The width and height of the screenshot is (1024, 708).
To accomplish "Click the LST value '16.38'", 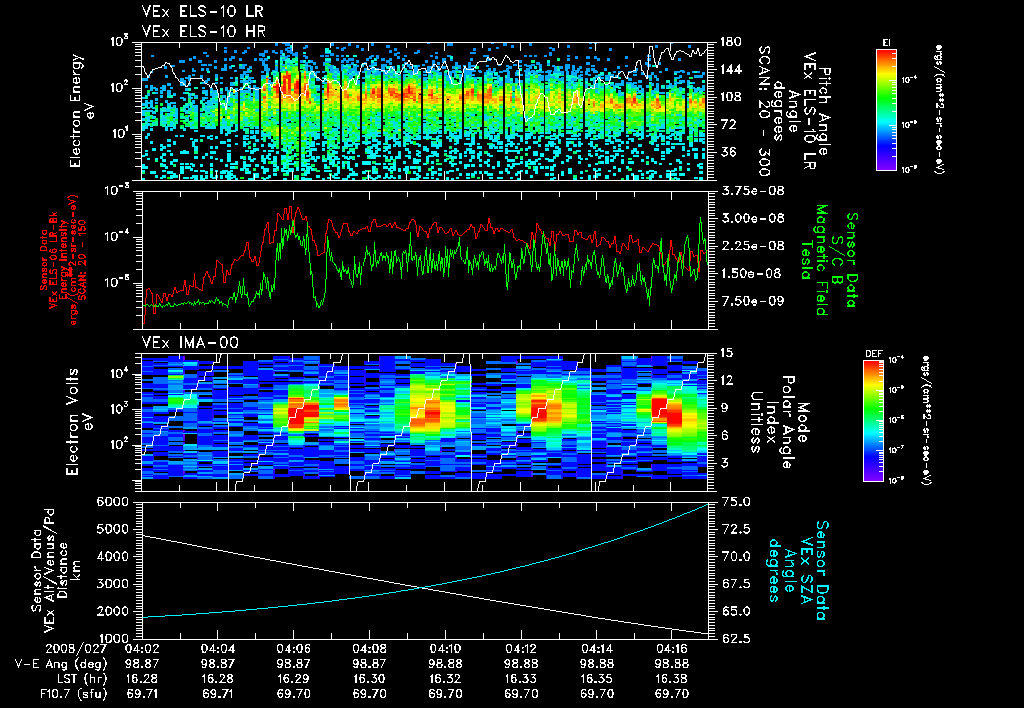I will tap(672, 679).
